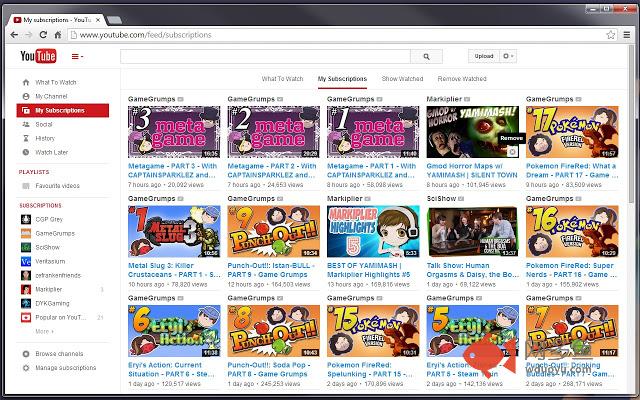640x400 pixels.
Task: Click the Popular on YouTube icon
Action: pyautogui.click(x=26, y=317)
